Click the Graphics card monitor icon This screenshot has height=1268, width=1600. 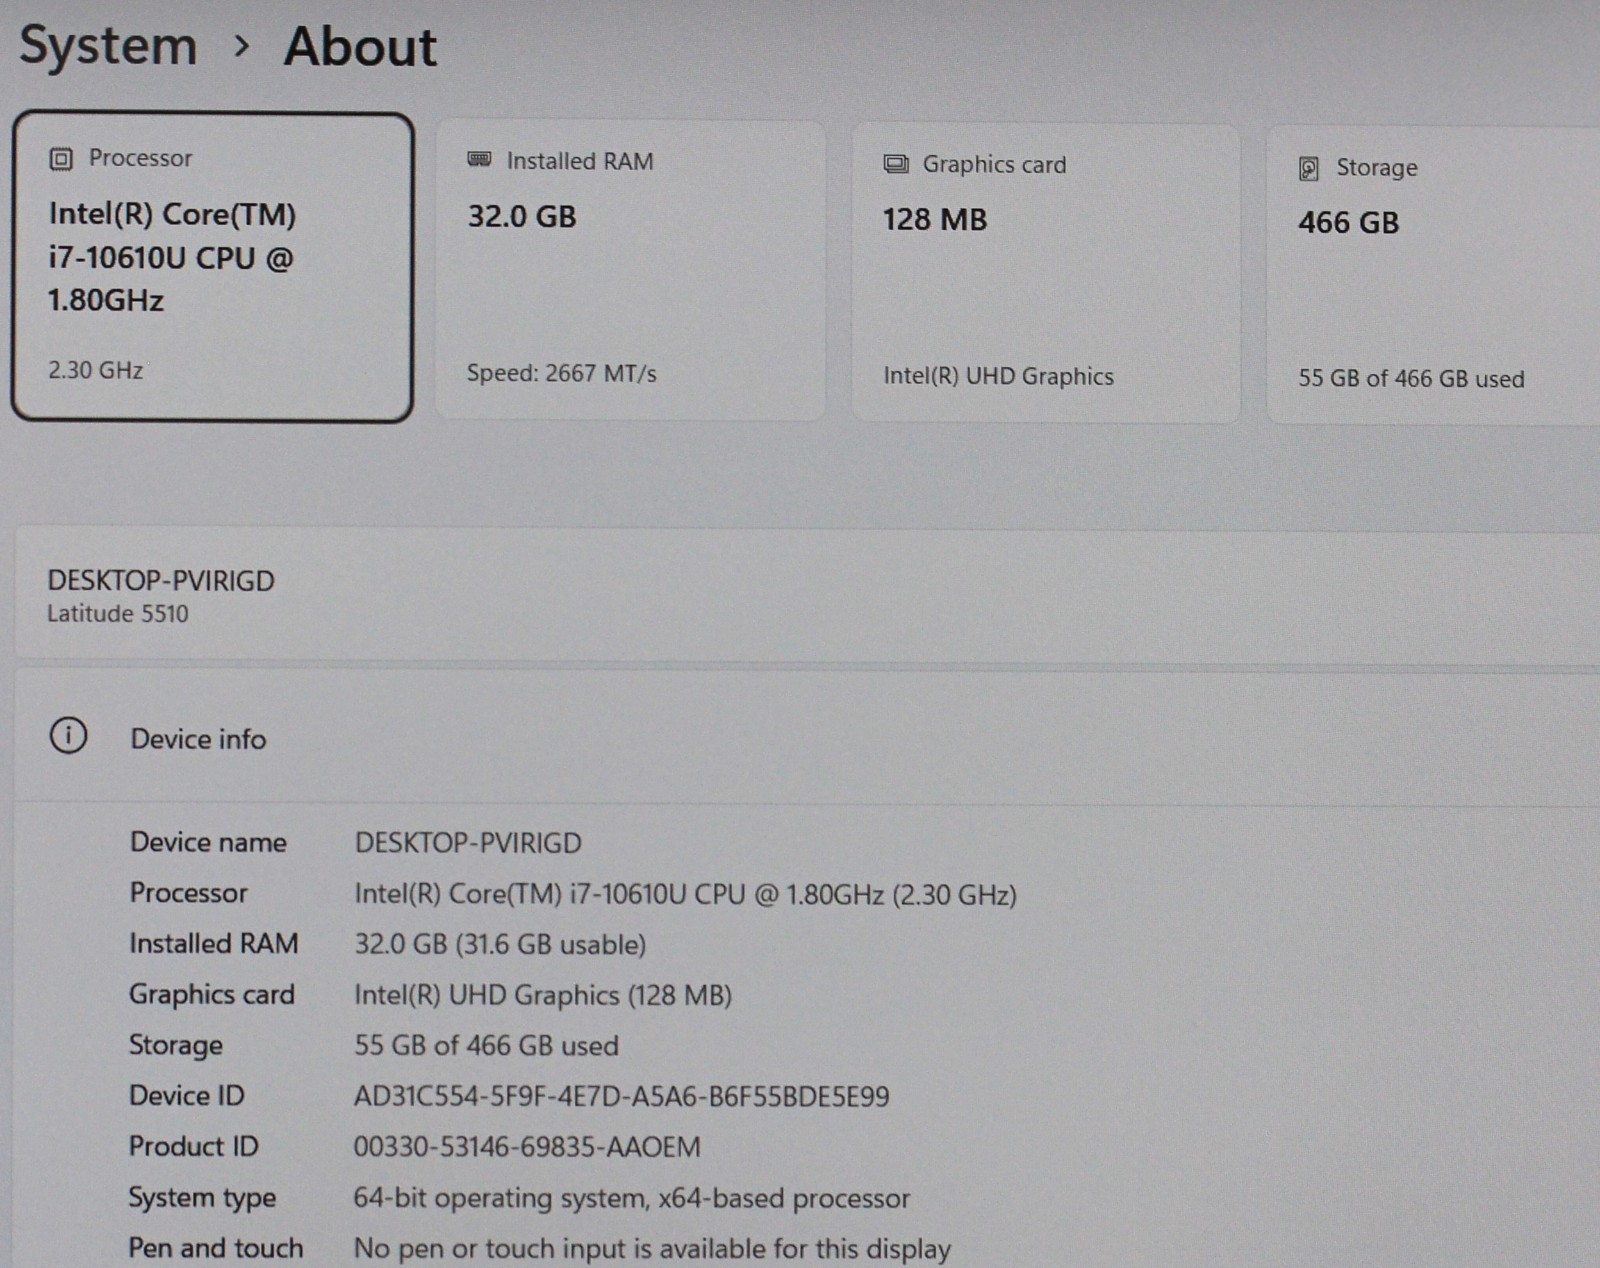(895, 164)
